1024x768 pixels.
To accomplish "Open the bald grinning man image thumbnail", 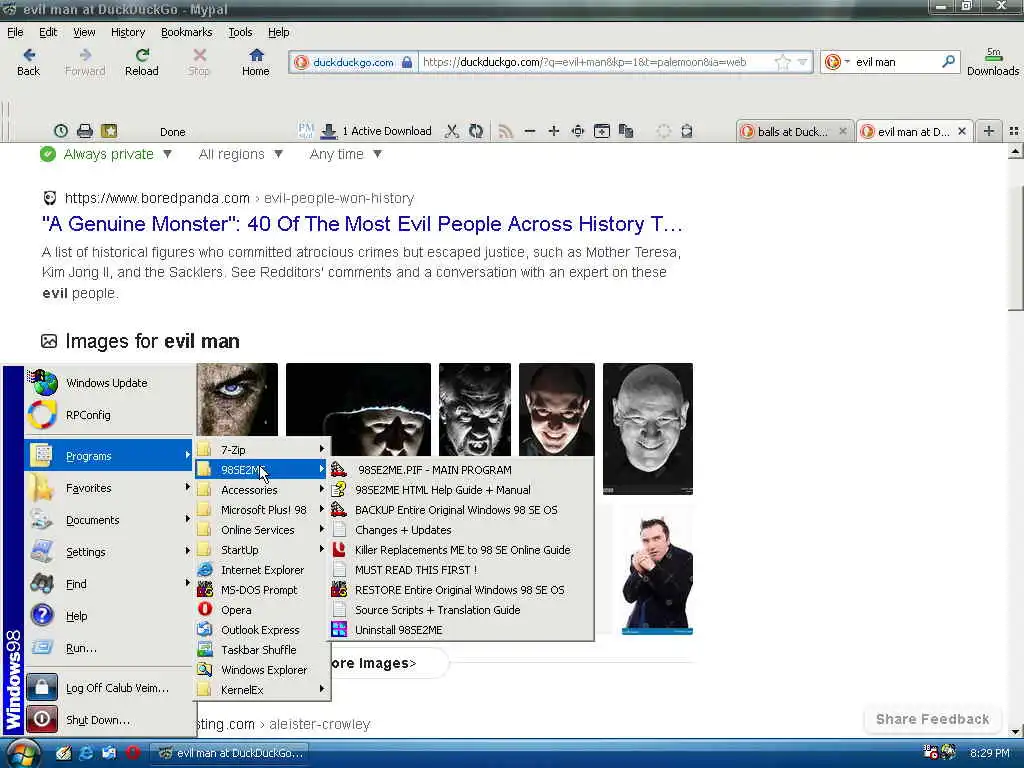I will 647,428.
